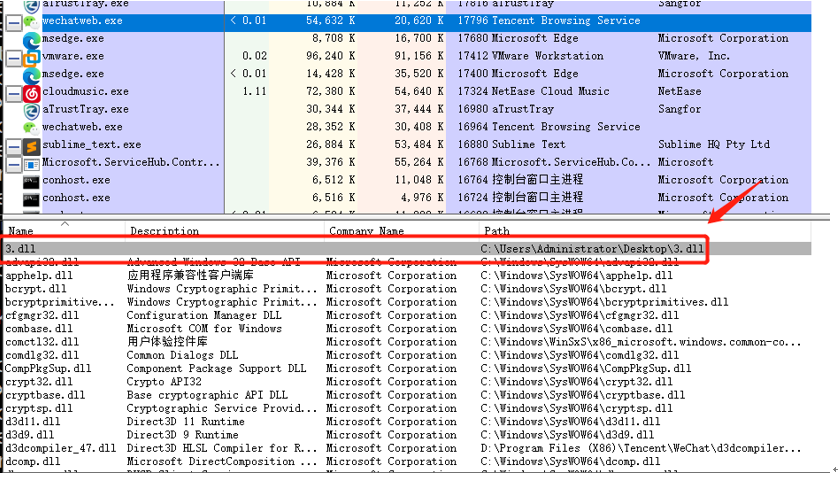Select the msedge.exe process with PID 17400
This screenshot has height=481, width=838.
point(73,74)
